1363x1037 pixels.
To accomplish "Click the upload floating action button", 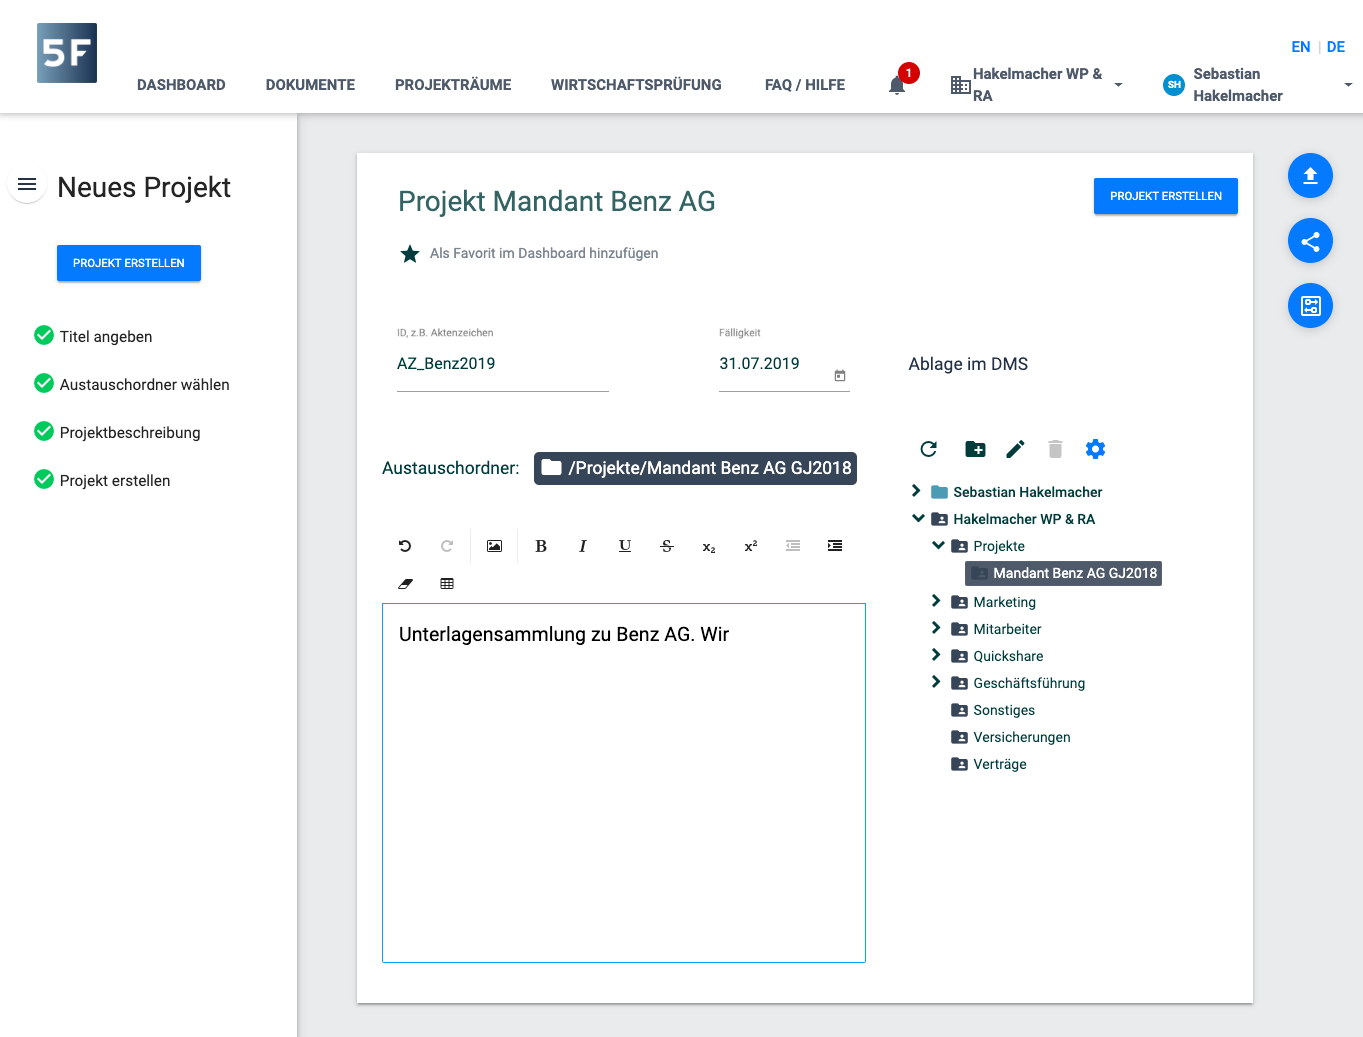I will pos(1310,176).
